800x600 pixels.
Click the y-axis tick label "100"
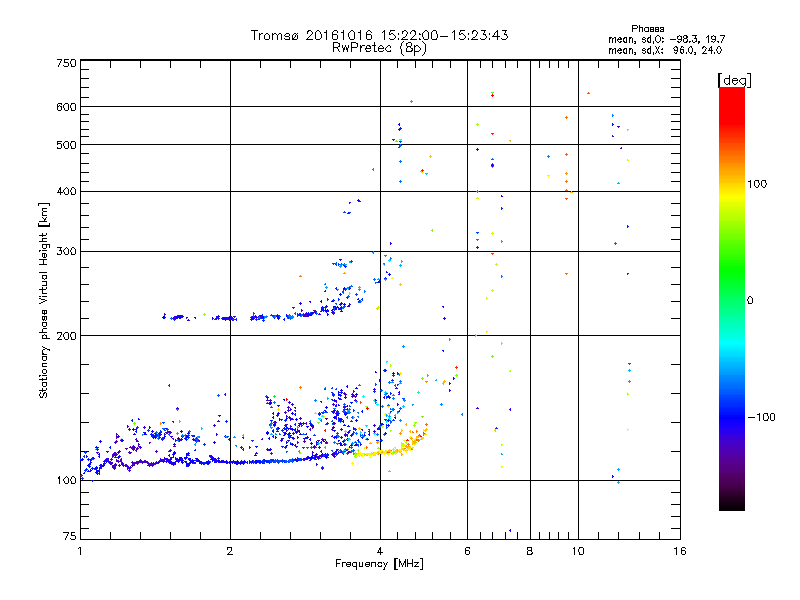(x=67, y=480)
